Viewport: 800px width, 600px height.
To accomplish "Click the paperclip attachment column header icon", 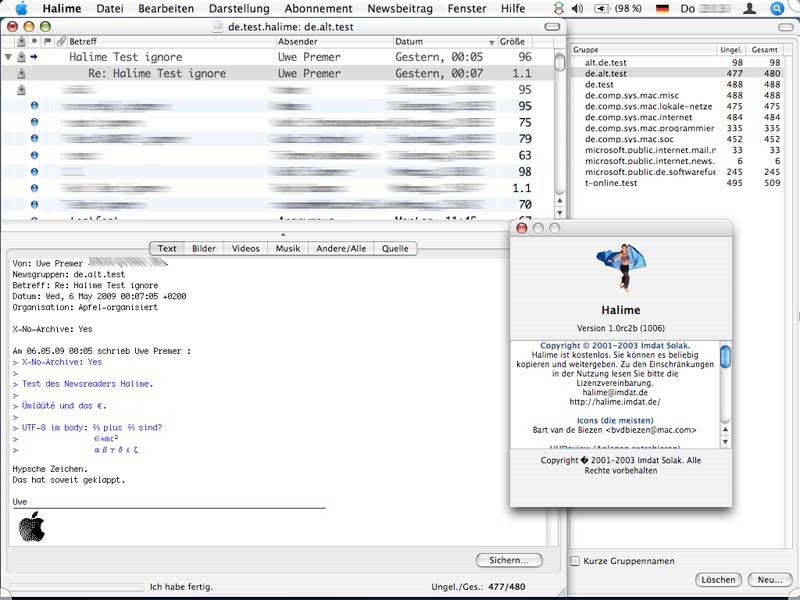I will click(61, 42).
